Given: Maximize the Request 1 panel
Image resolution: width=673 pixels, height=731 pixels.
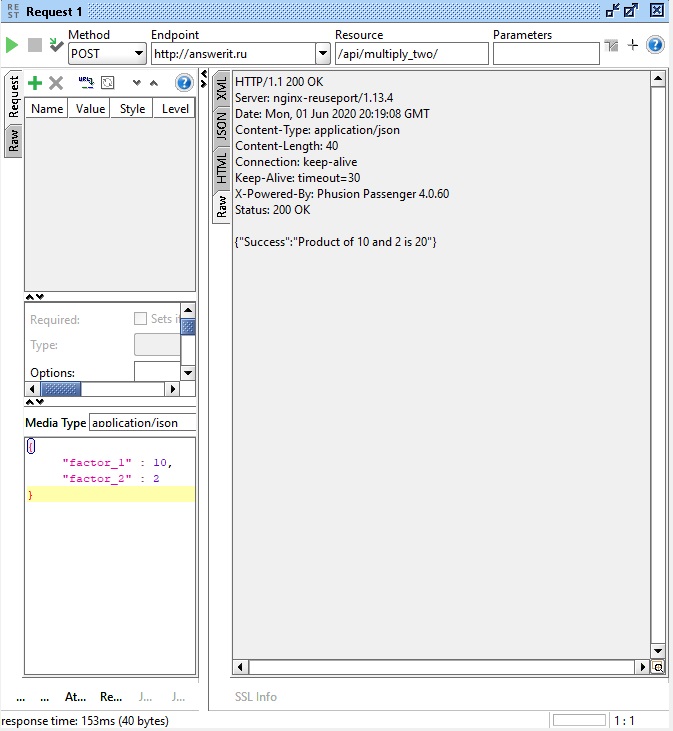Looking at the screenshot, I should [631, 10].
